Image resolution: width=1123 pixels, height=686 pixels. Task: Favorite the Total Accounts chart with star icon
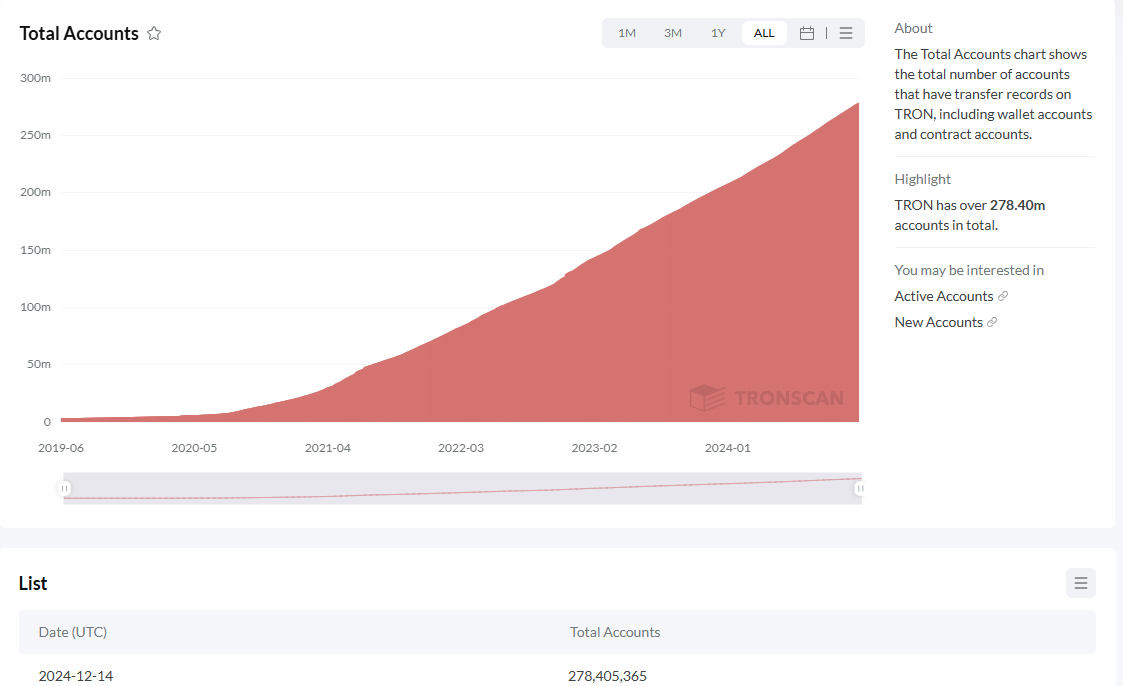pos(154,34)
